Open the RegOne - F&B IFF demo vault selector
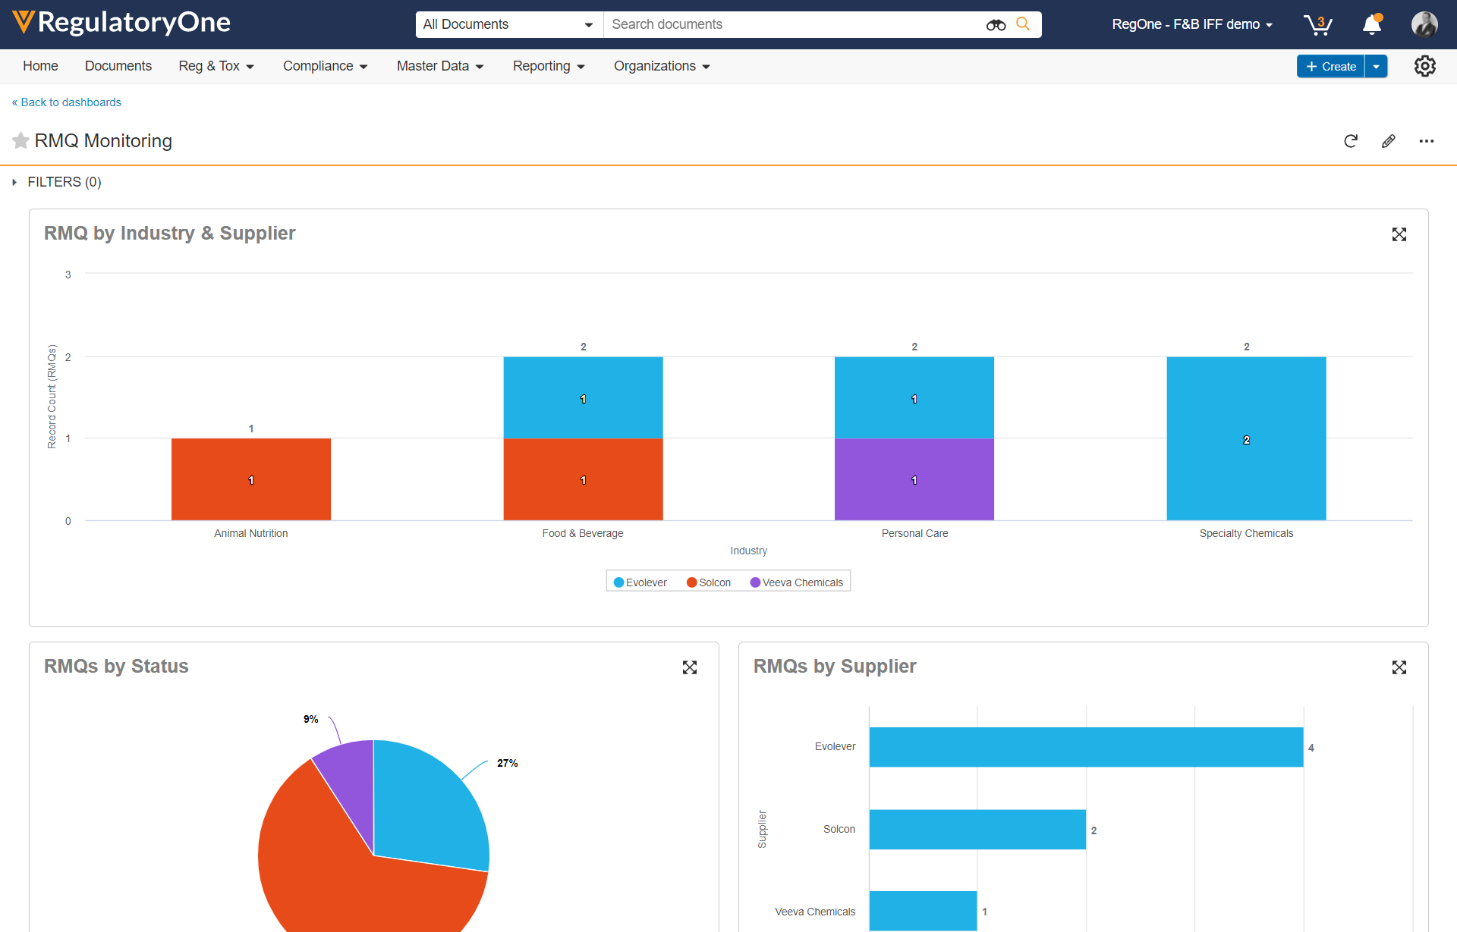1457x932 pixels. point(1192,24)
